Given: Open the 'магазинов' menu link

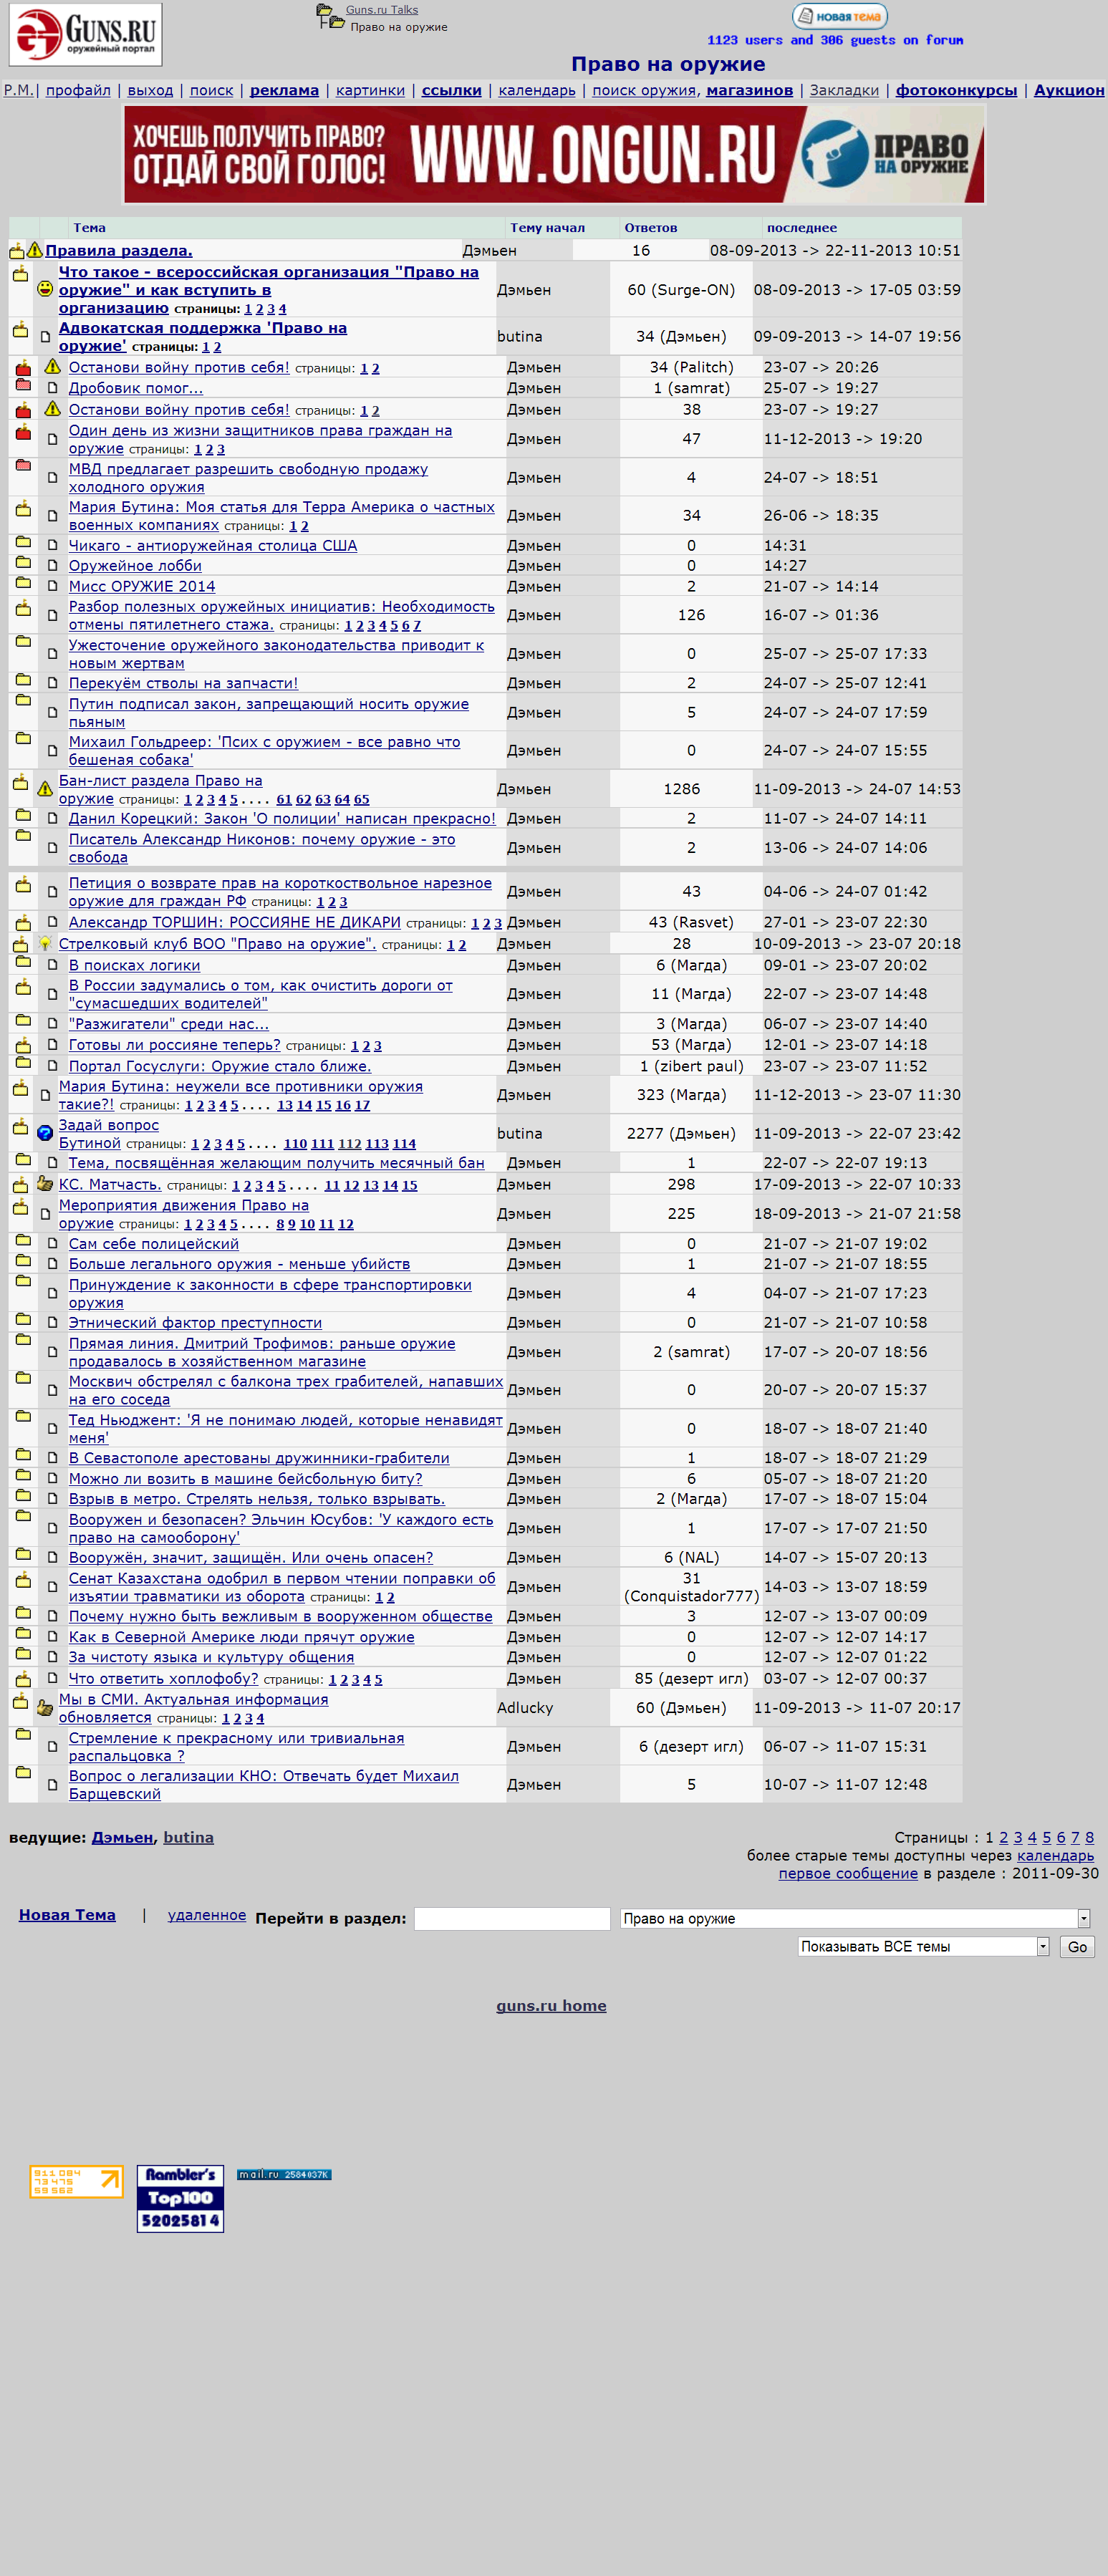Looking at the screenshot, I should point(749,90).
